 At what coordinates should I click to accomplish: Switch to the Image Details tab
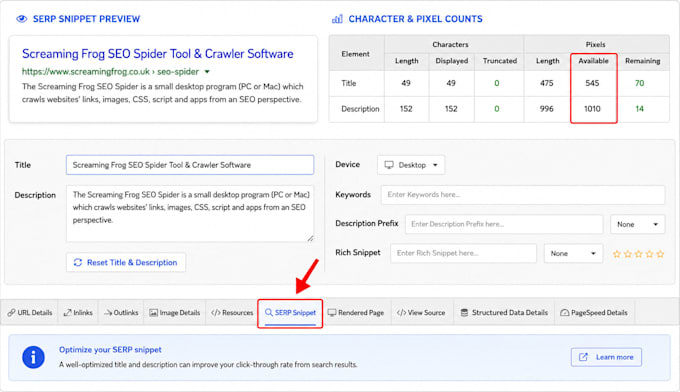pos(175,313)
